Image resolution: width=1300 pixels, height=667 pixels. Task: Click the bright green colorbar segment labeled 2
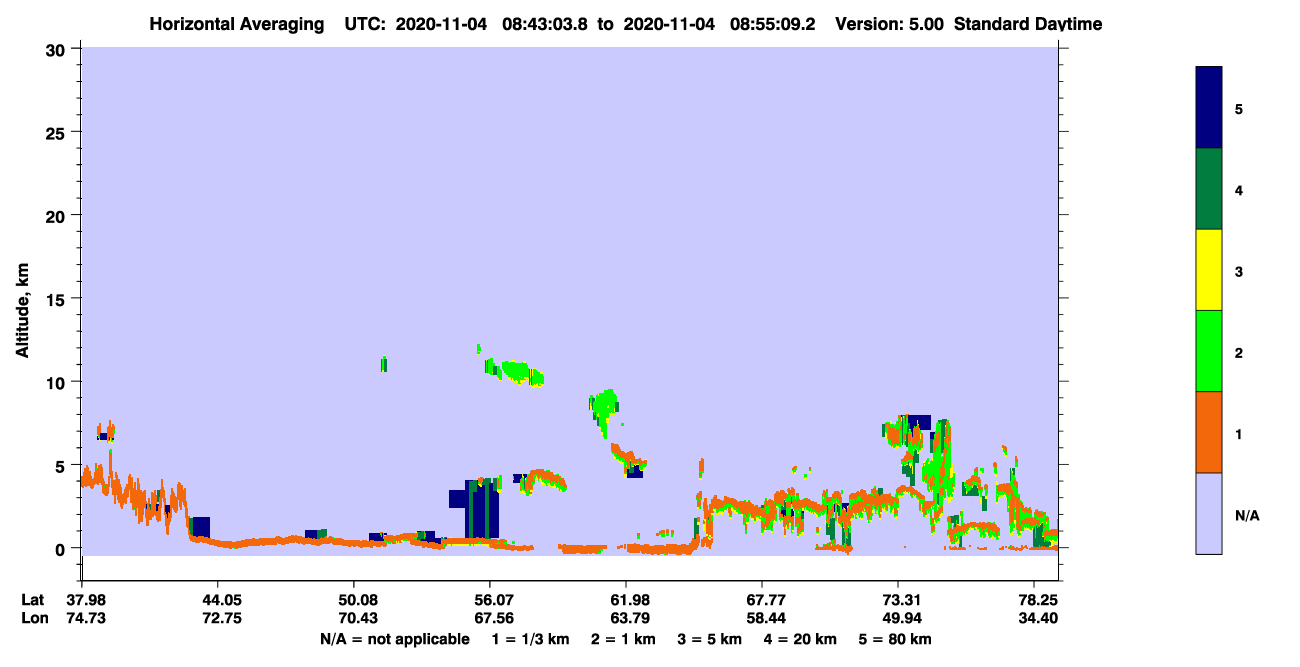(x=1209, y=351)
